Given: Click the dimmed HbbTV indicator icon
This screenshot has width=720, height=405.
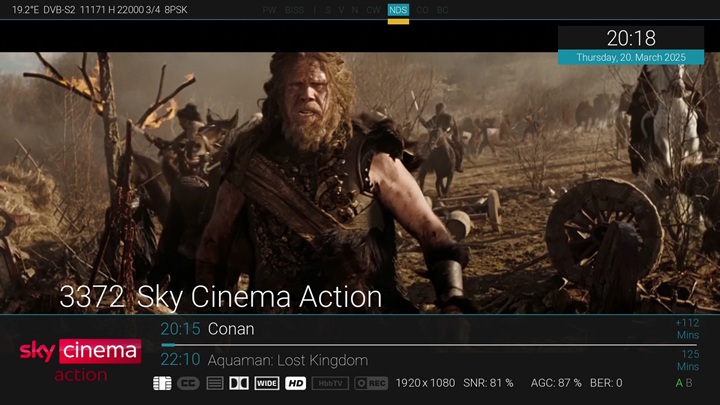Looking at the screenshot, I should pos(330,383).
